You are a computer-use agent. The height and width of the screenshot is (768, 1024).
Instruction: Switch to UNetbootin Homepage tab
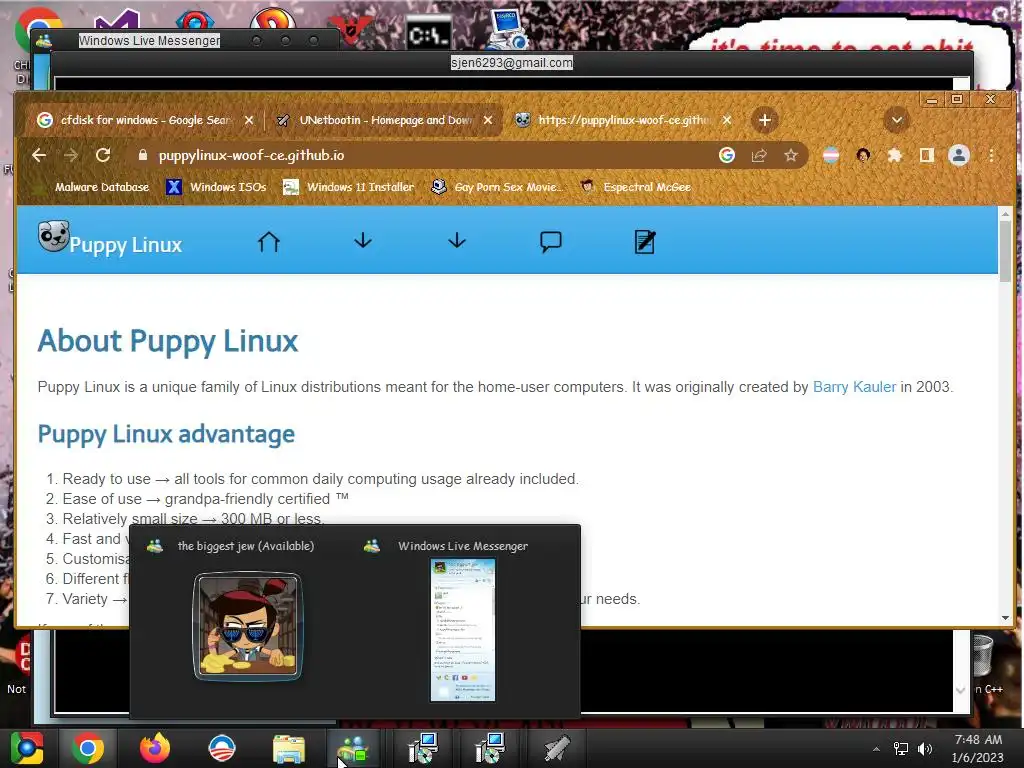coord(384,120)
